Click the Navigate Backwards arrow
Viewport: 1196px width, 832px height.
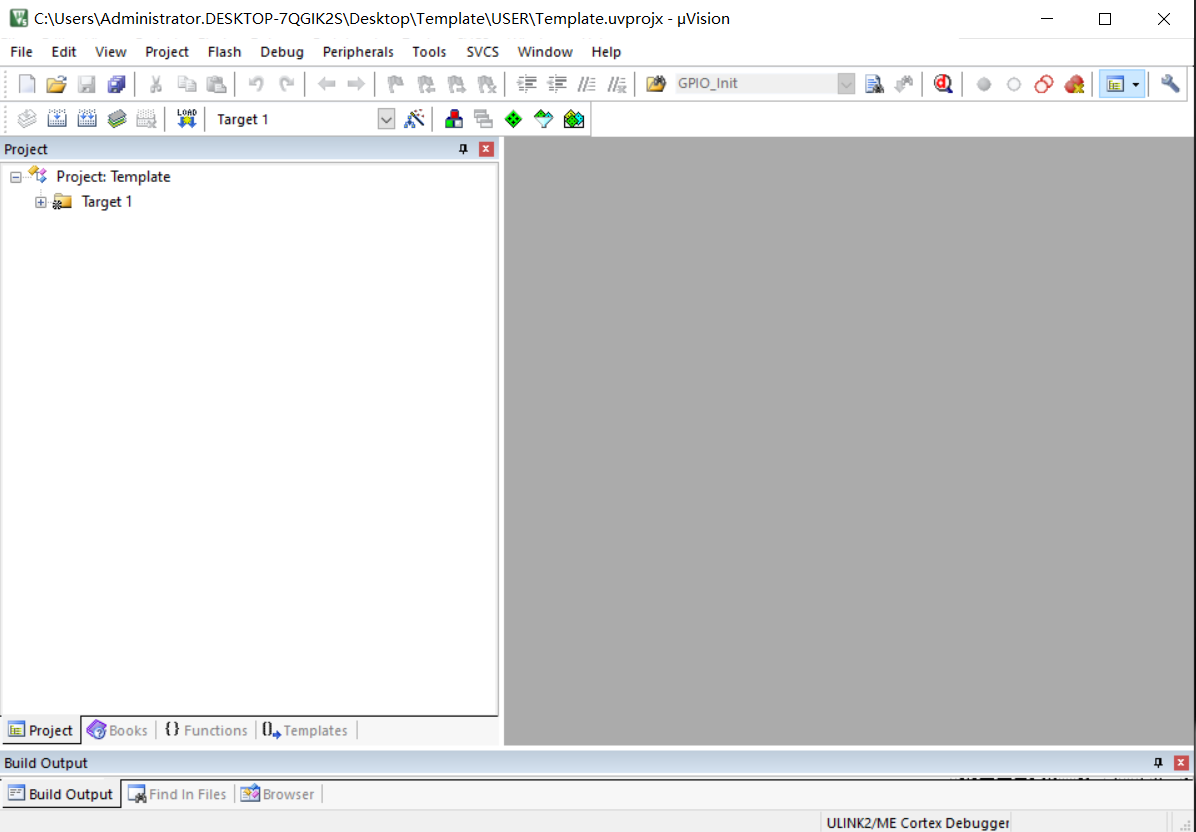(326, 84)
